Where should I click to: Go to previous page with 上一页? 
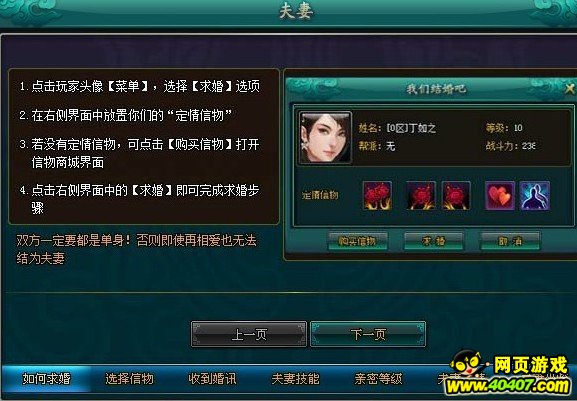(249, 334)
